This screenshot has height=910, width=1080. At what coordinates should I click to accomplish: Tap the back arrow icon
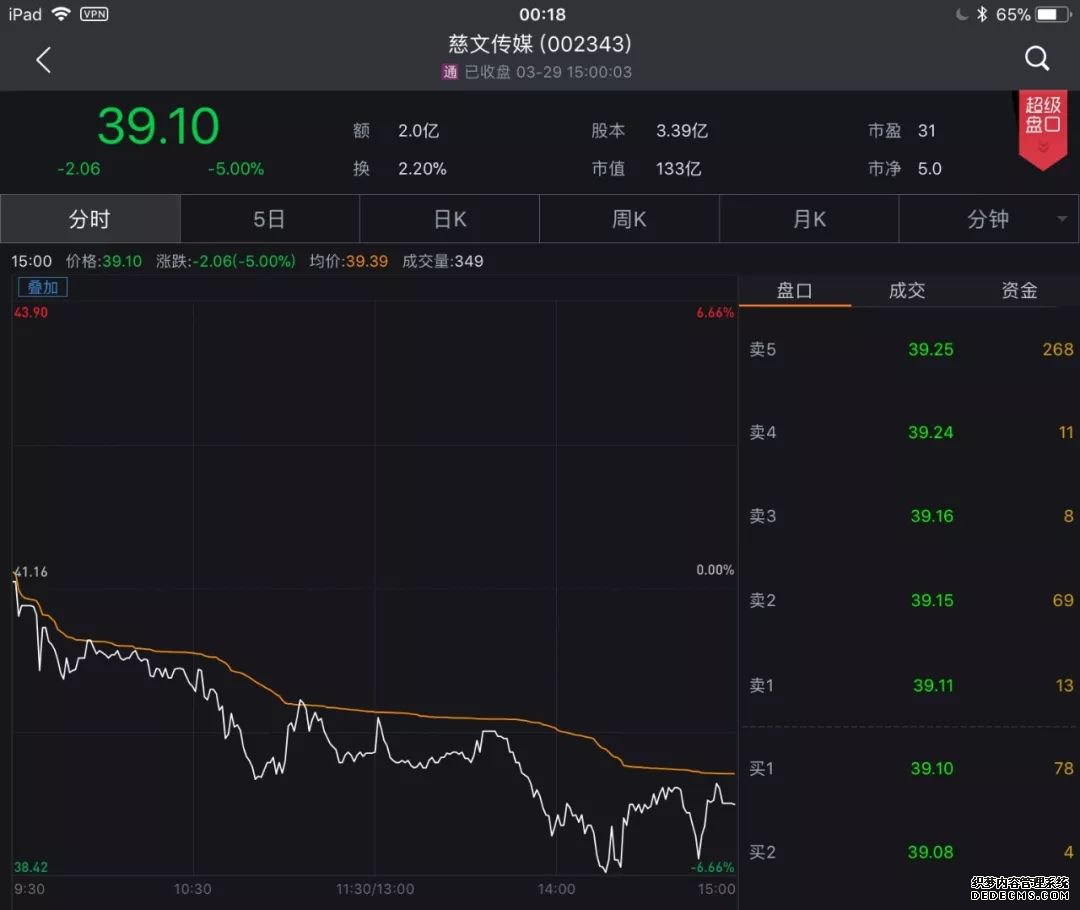point(43,60)
